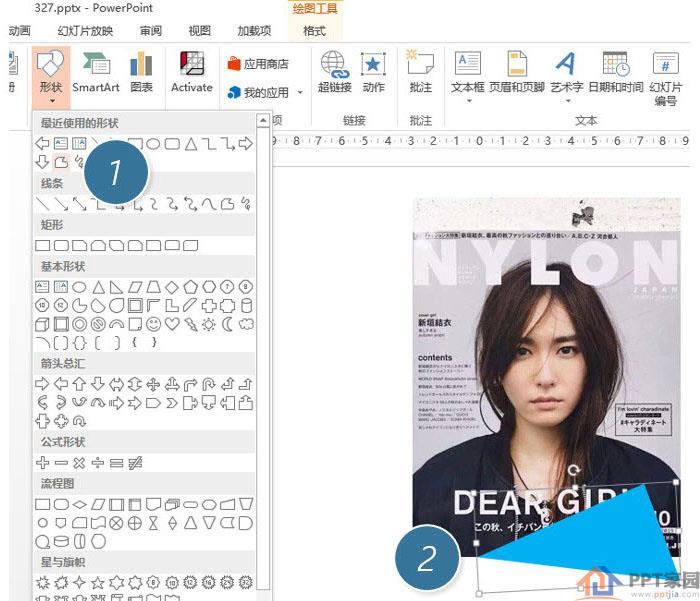Click the shapes gallery scroll-up arrow
Screen dimensions: 700x601
click(x=263, y=121)
